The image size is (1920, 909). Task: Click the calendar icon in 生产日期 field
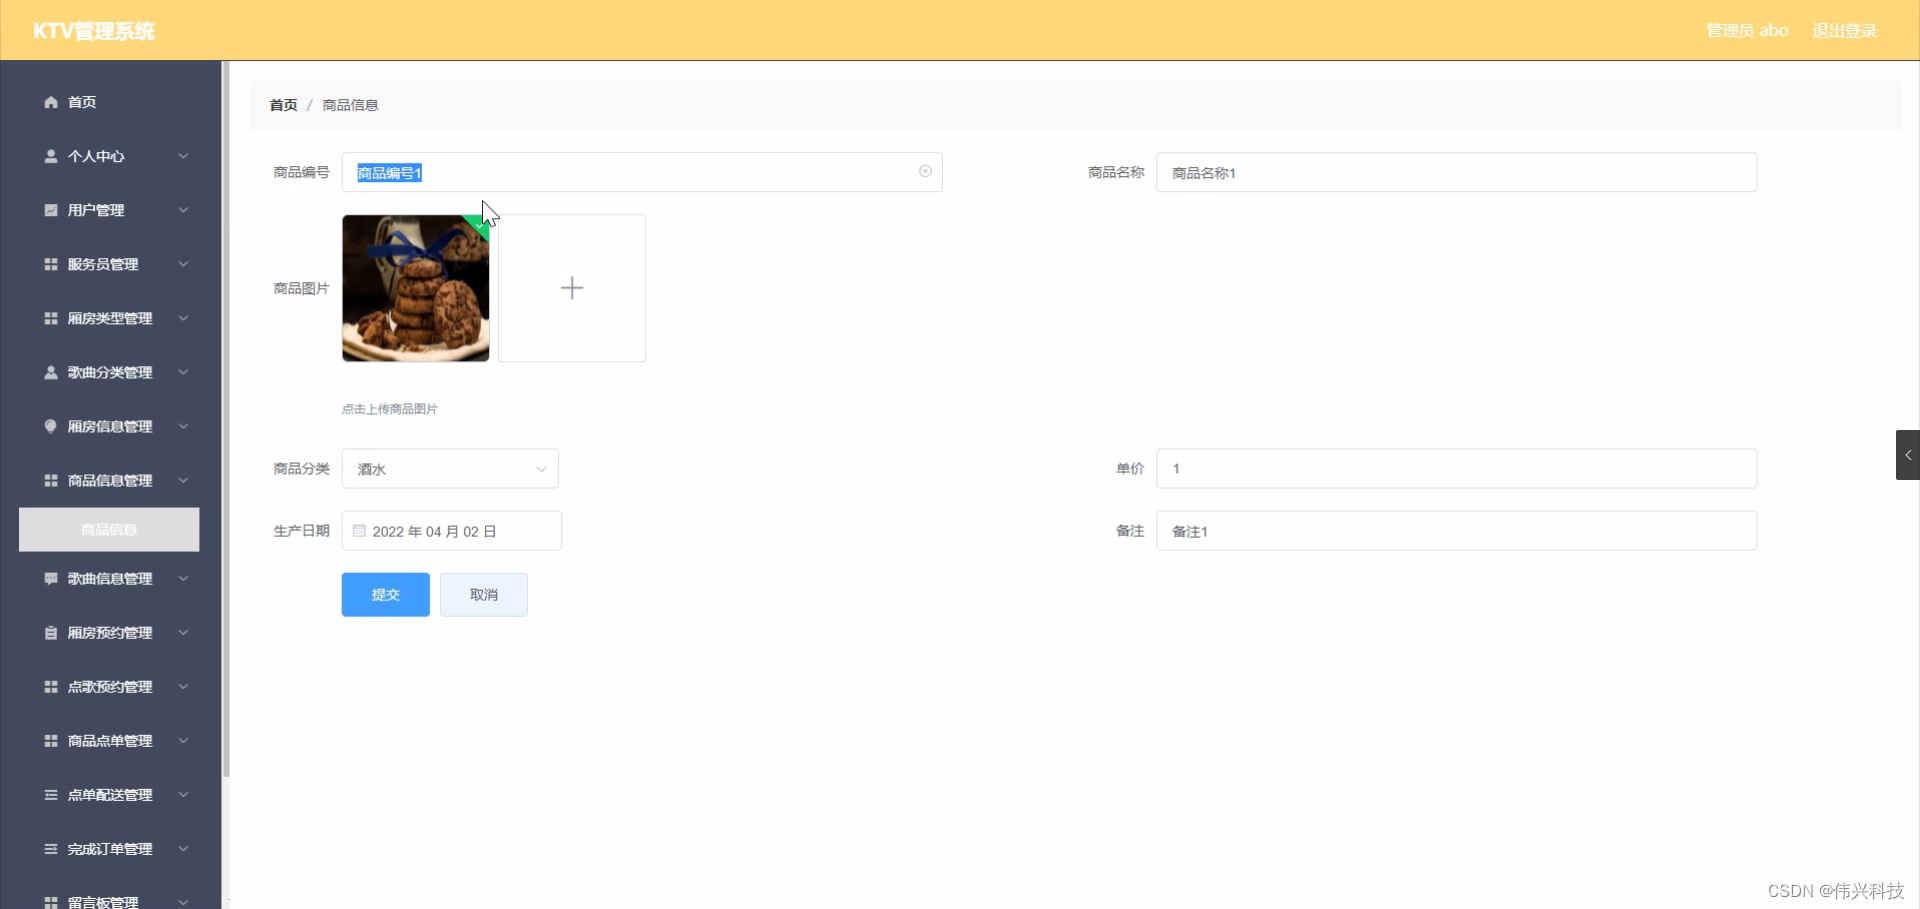pyautogui.click(x=358, y=530)
